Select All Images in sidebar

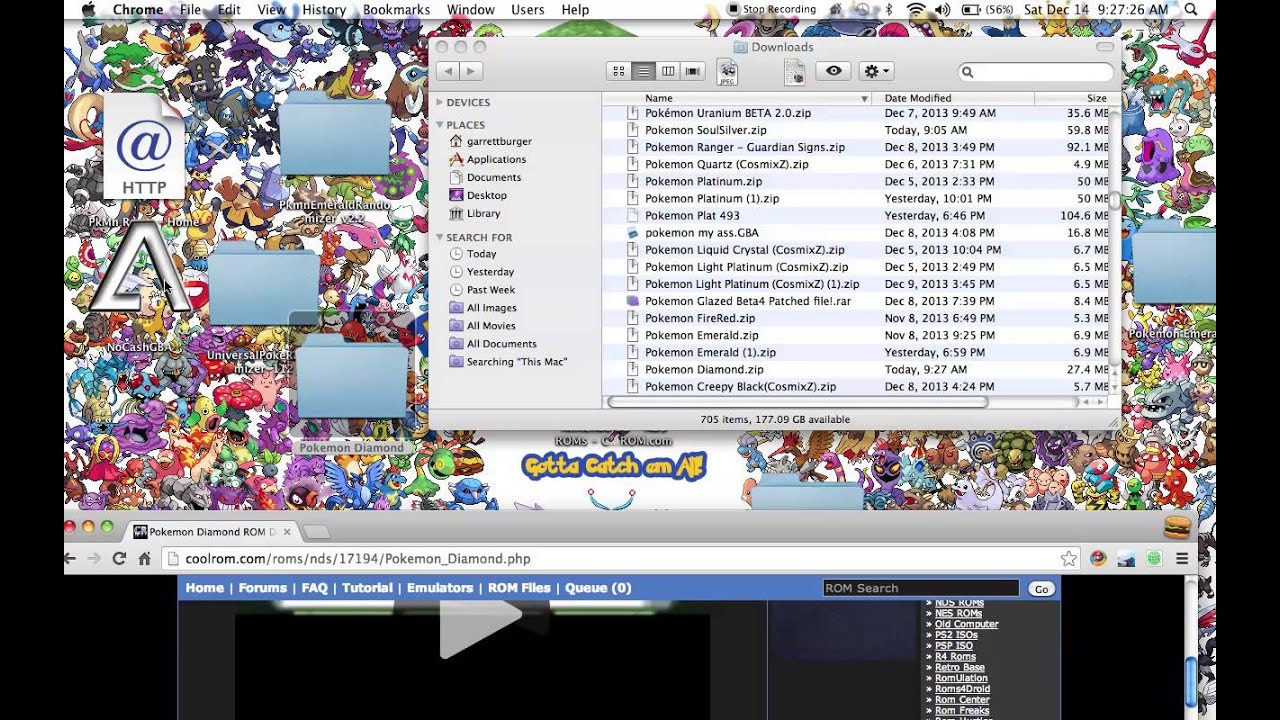(483, 308)
